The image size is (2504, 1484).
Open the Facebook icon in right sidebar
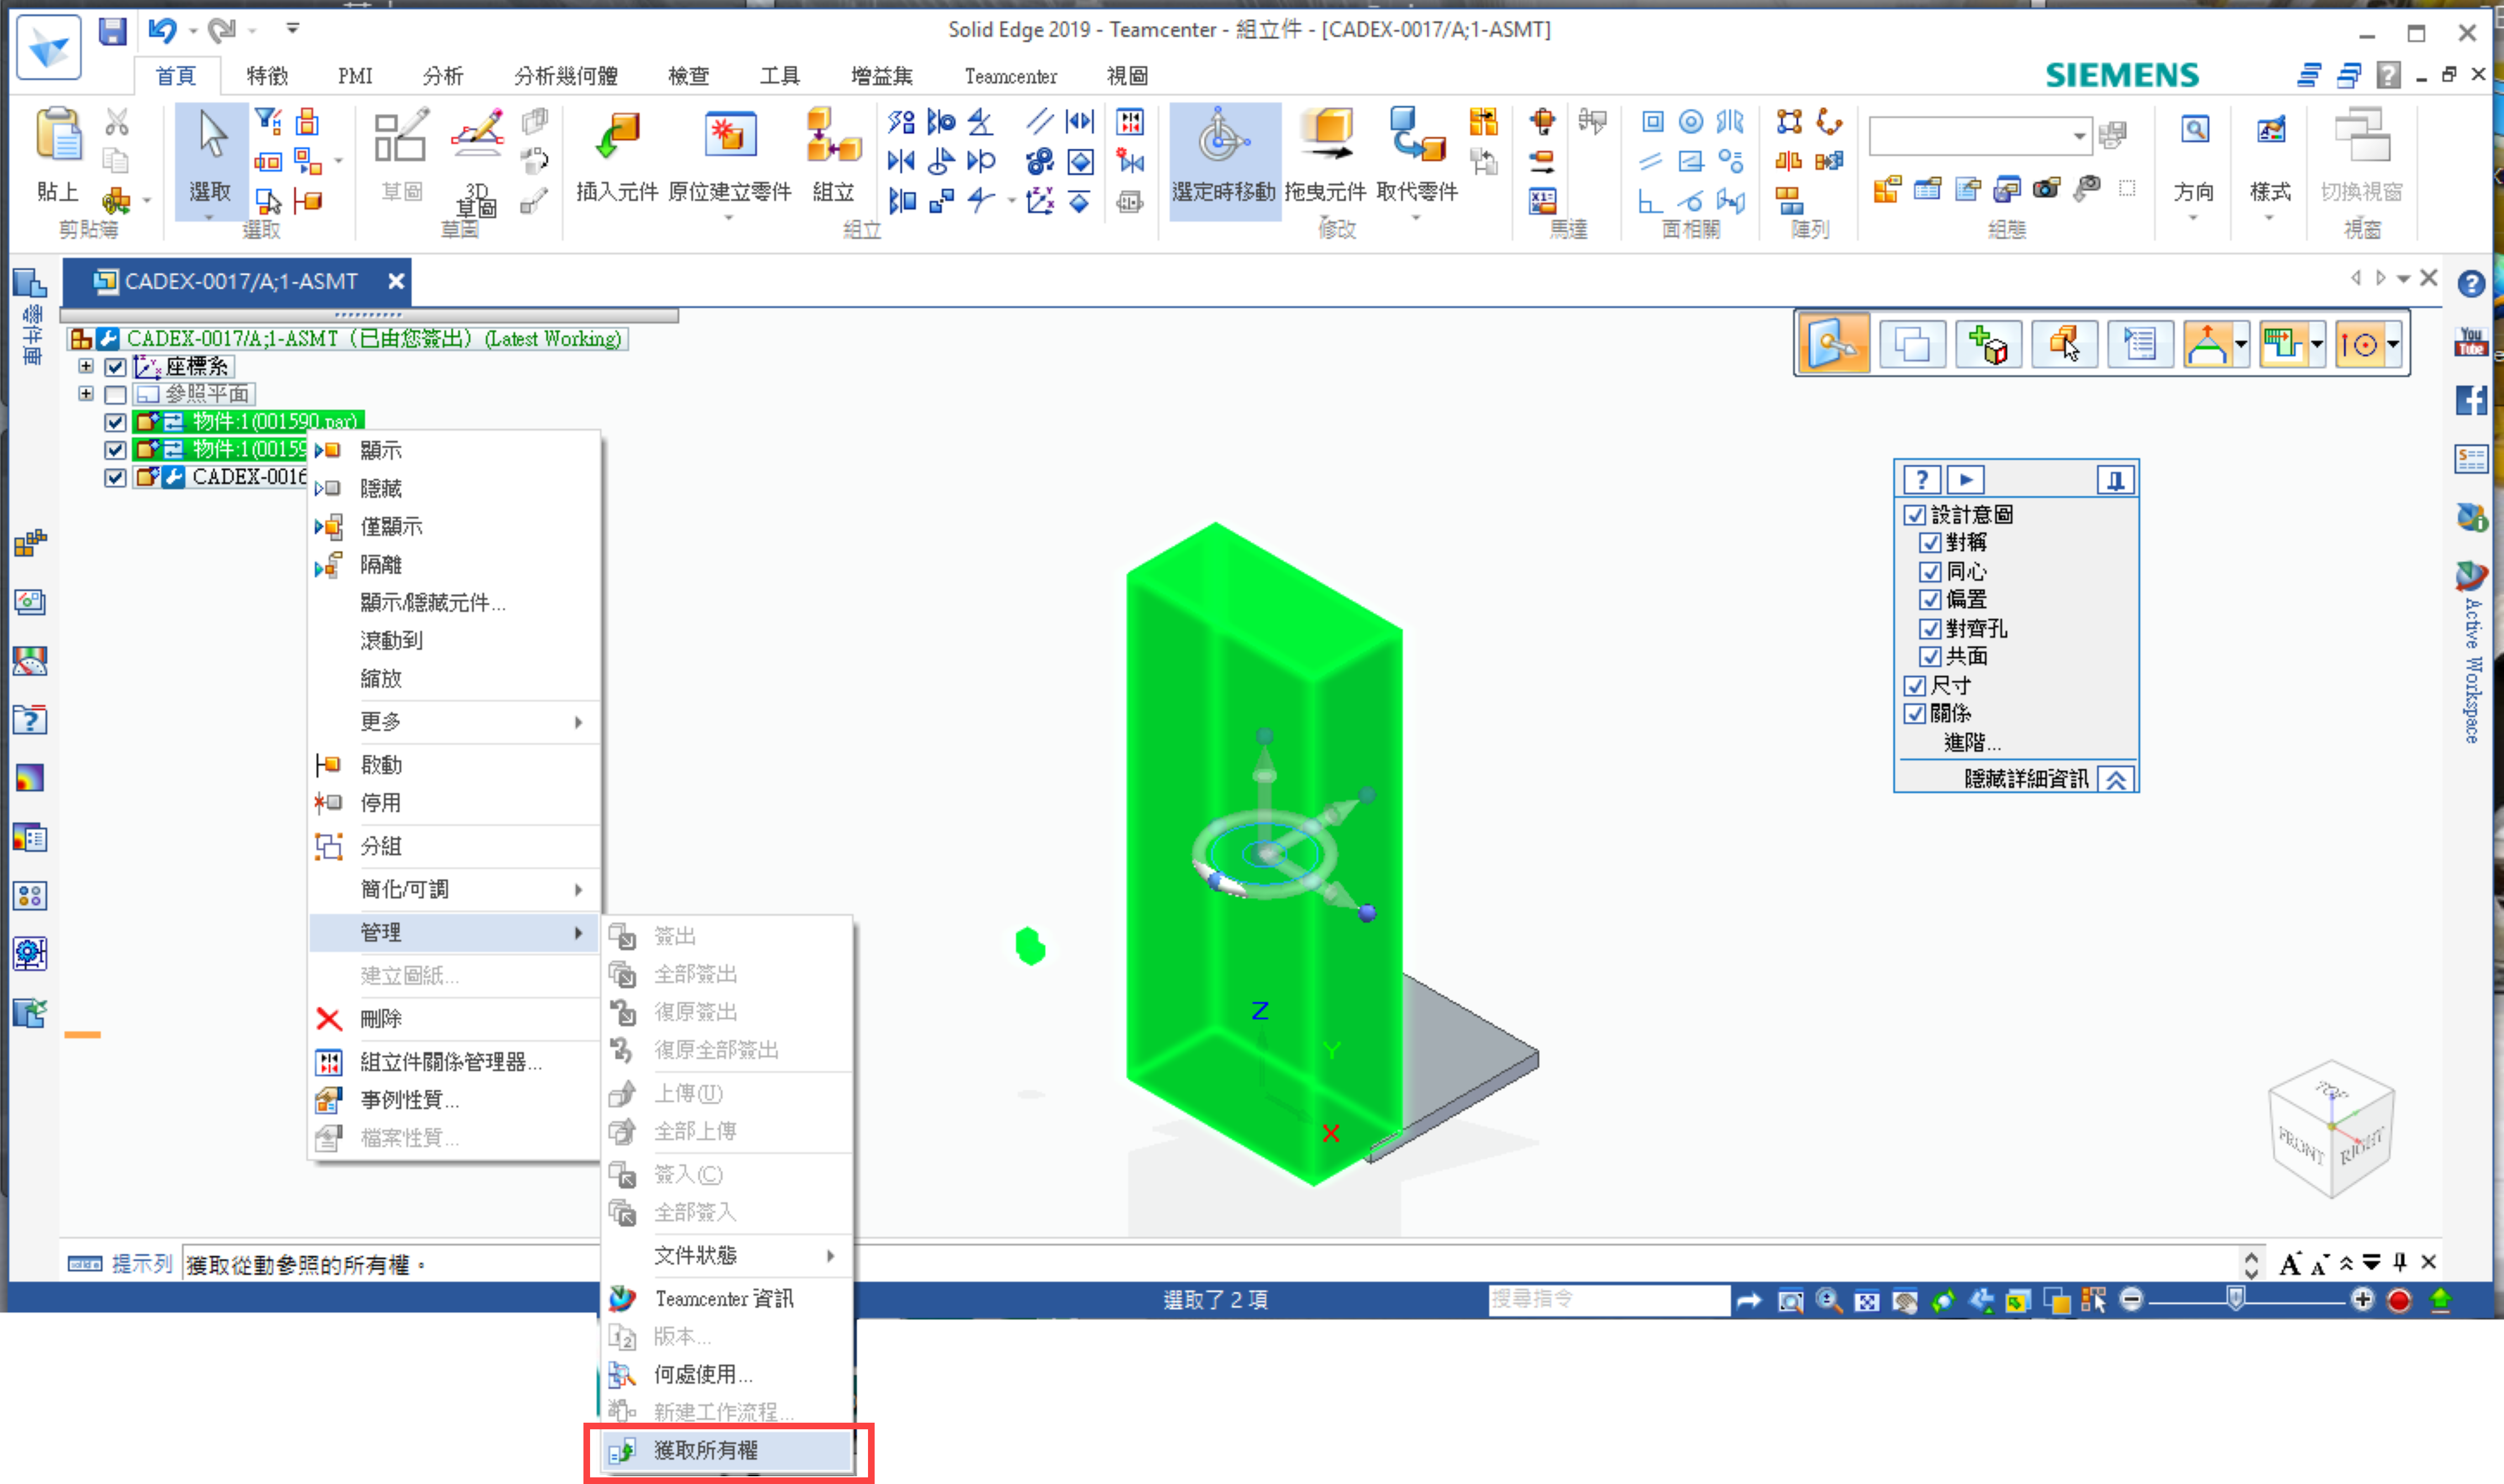tap(2471, 400)
